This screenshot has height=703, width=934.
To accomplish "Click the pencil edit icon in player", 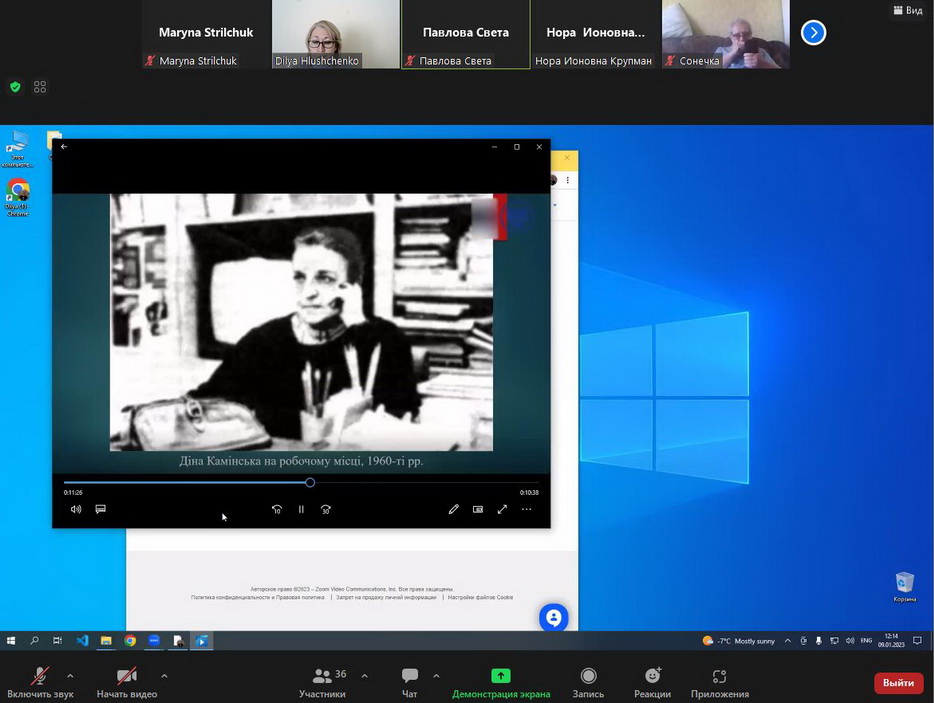I will point(453,509).
